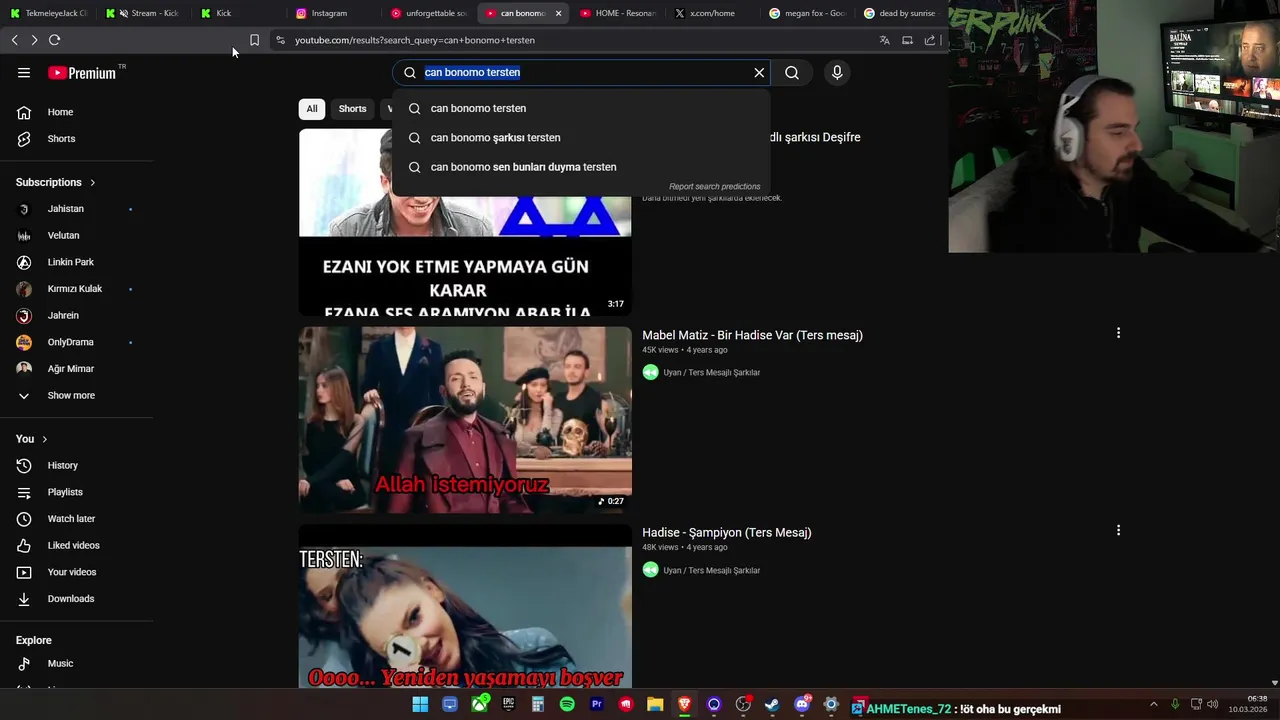
Task: Open Spotify from the taskbar
Action: point(567,705)
